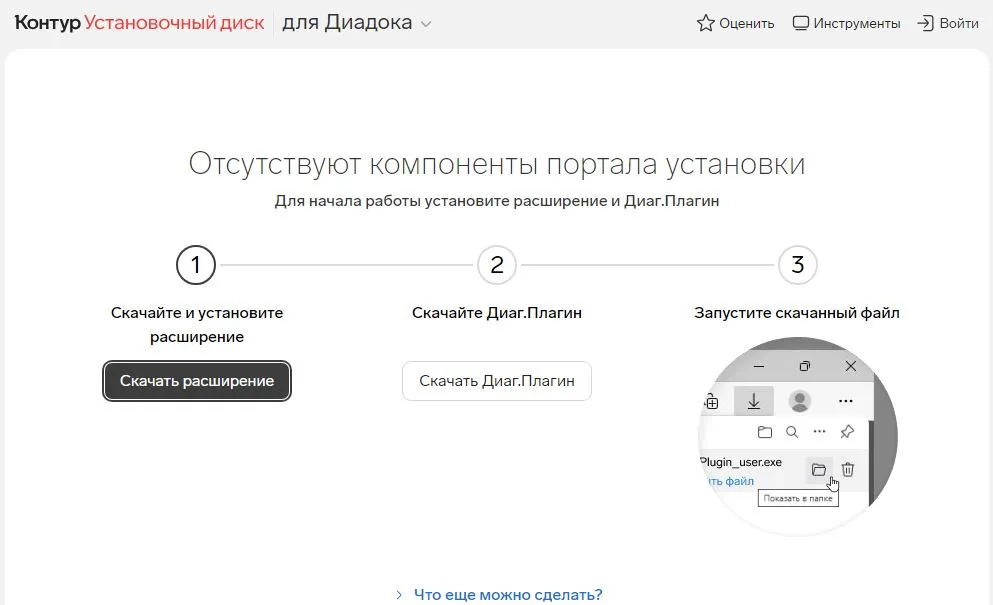
Task: Click the Скачайте Диаг.Плагин step label
Action: [497, 313]
